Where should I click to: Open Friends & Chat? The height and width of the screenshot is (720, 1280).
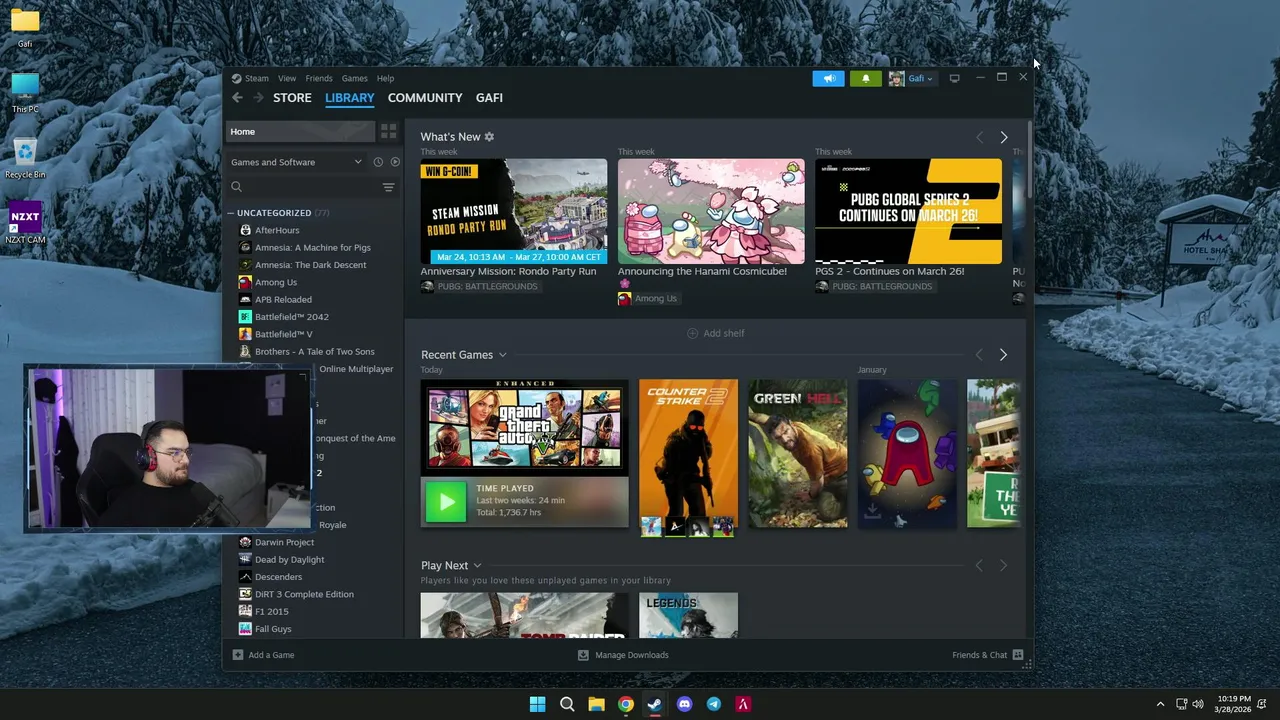click(x=980, y=655)
